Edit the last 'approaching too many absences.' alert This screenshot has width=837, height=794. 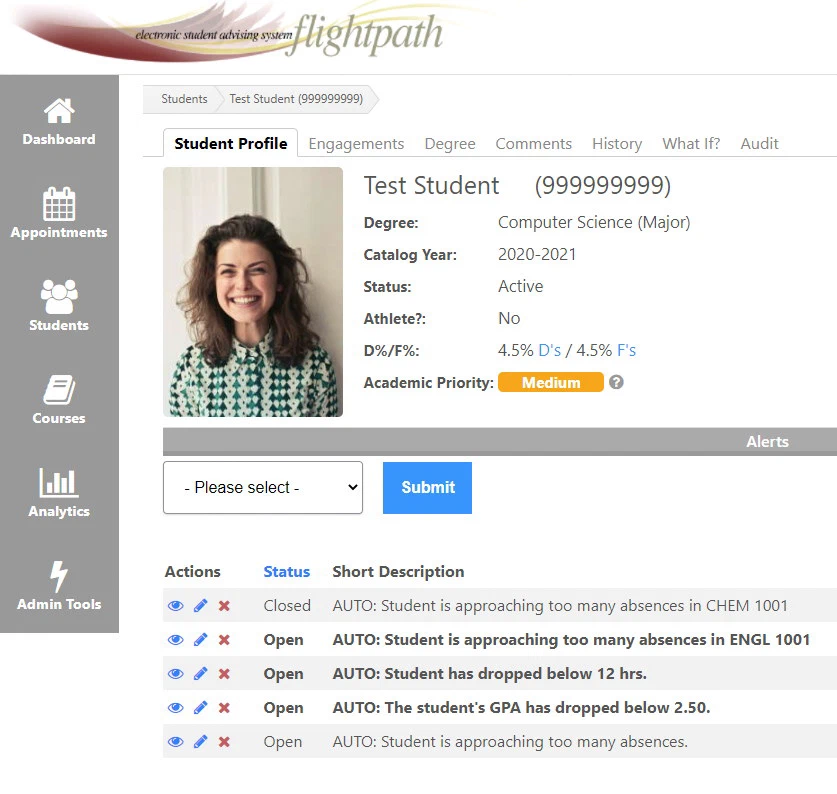pos(201,742)
